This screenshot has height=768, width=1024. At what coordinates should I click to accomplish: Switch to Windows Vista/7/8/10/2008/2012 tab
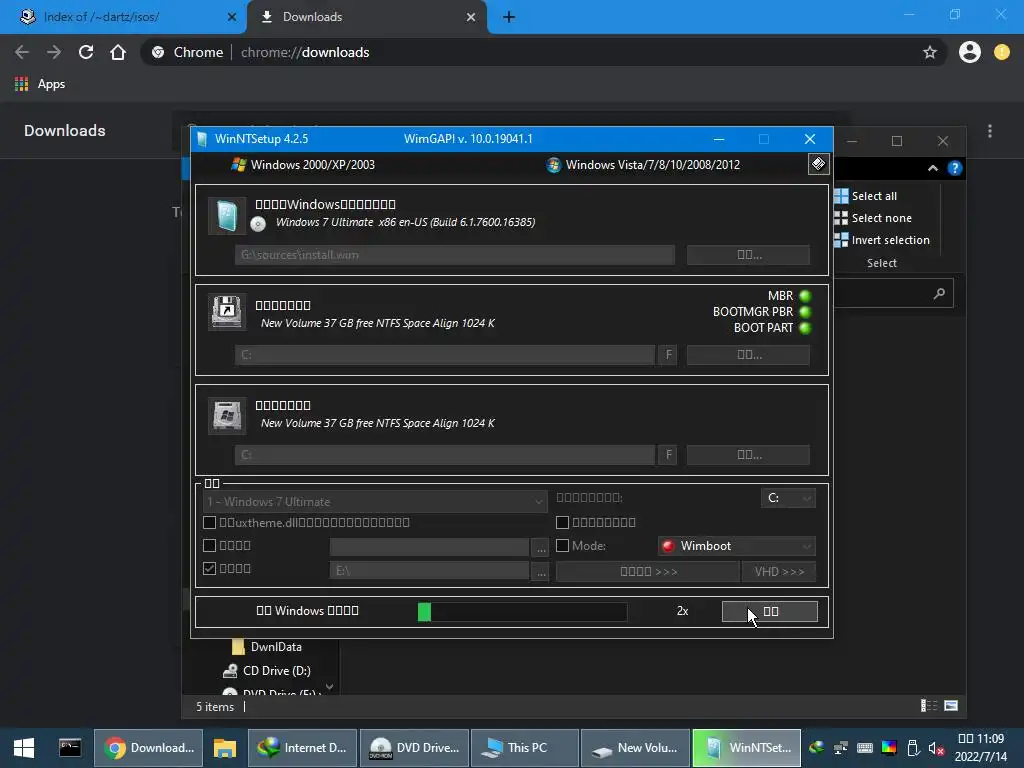tap(643, 165)
